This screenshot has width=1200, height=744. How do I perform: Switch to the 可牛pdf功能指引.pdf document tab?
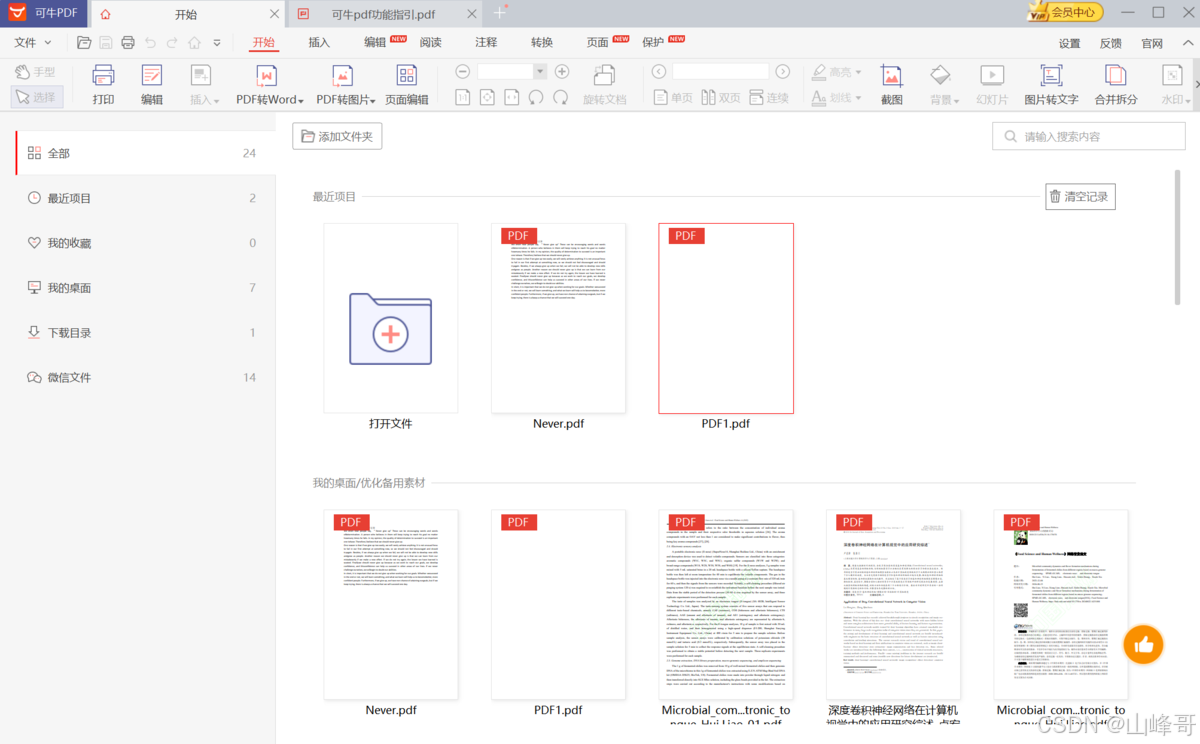[x=386, y=14]
